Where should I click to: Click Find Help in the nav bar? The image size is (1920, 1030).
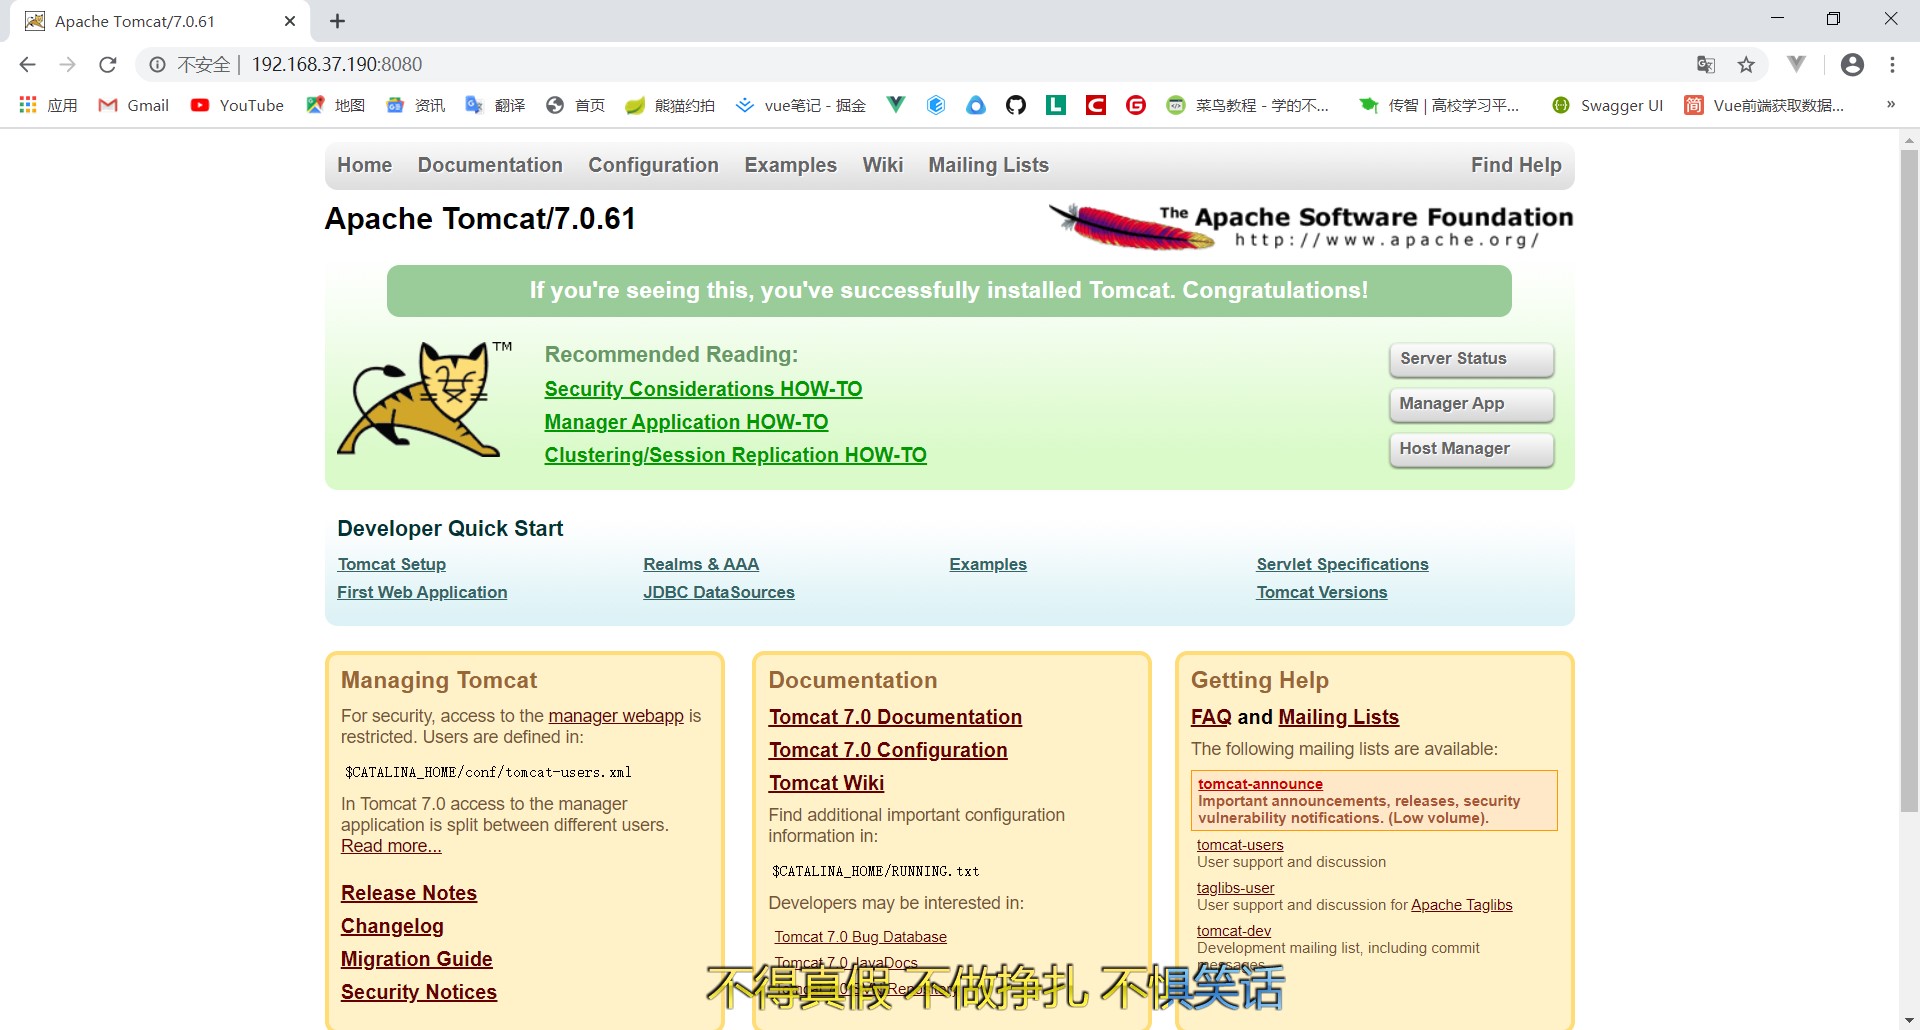pyautogui.click(x=1516, y=165)
